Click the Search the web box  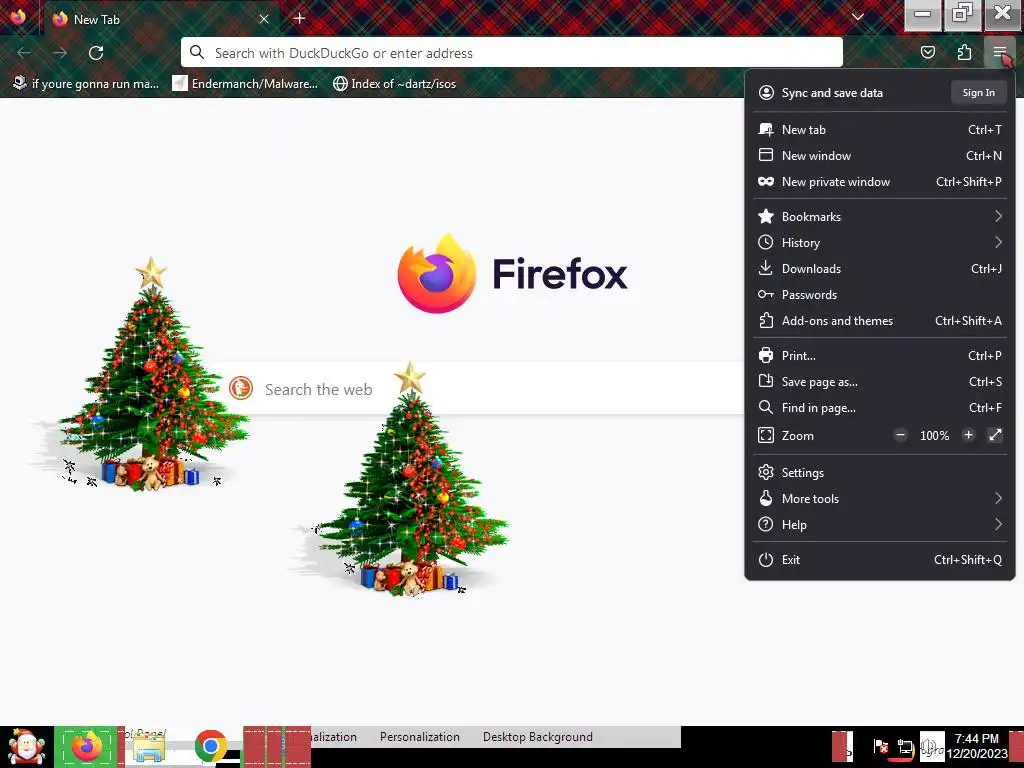(480, 389)
